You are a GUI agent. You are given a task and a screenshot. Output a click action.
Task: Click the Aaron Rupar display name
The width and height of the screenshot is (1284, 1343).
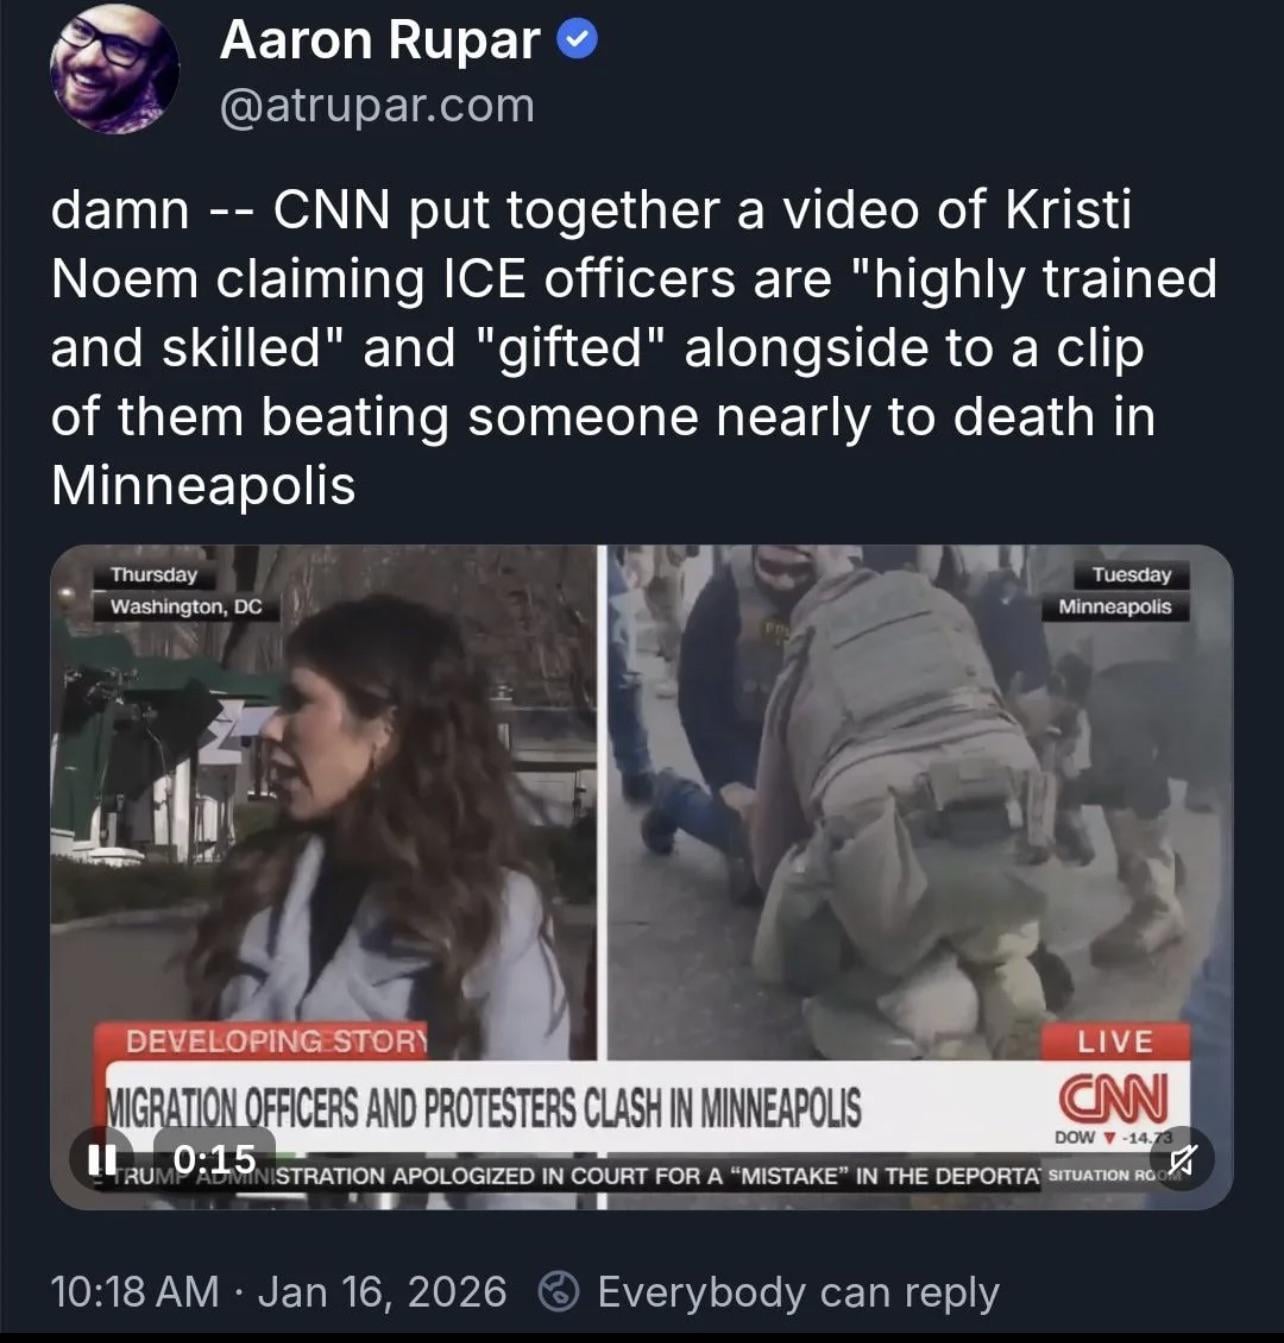tap(380, 40)
